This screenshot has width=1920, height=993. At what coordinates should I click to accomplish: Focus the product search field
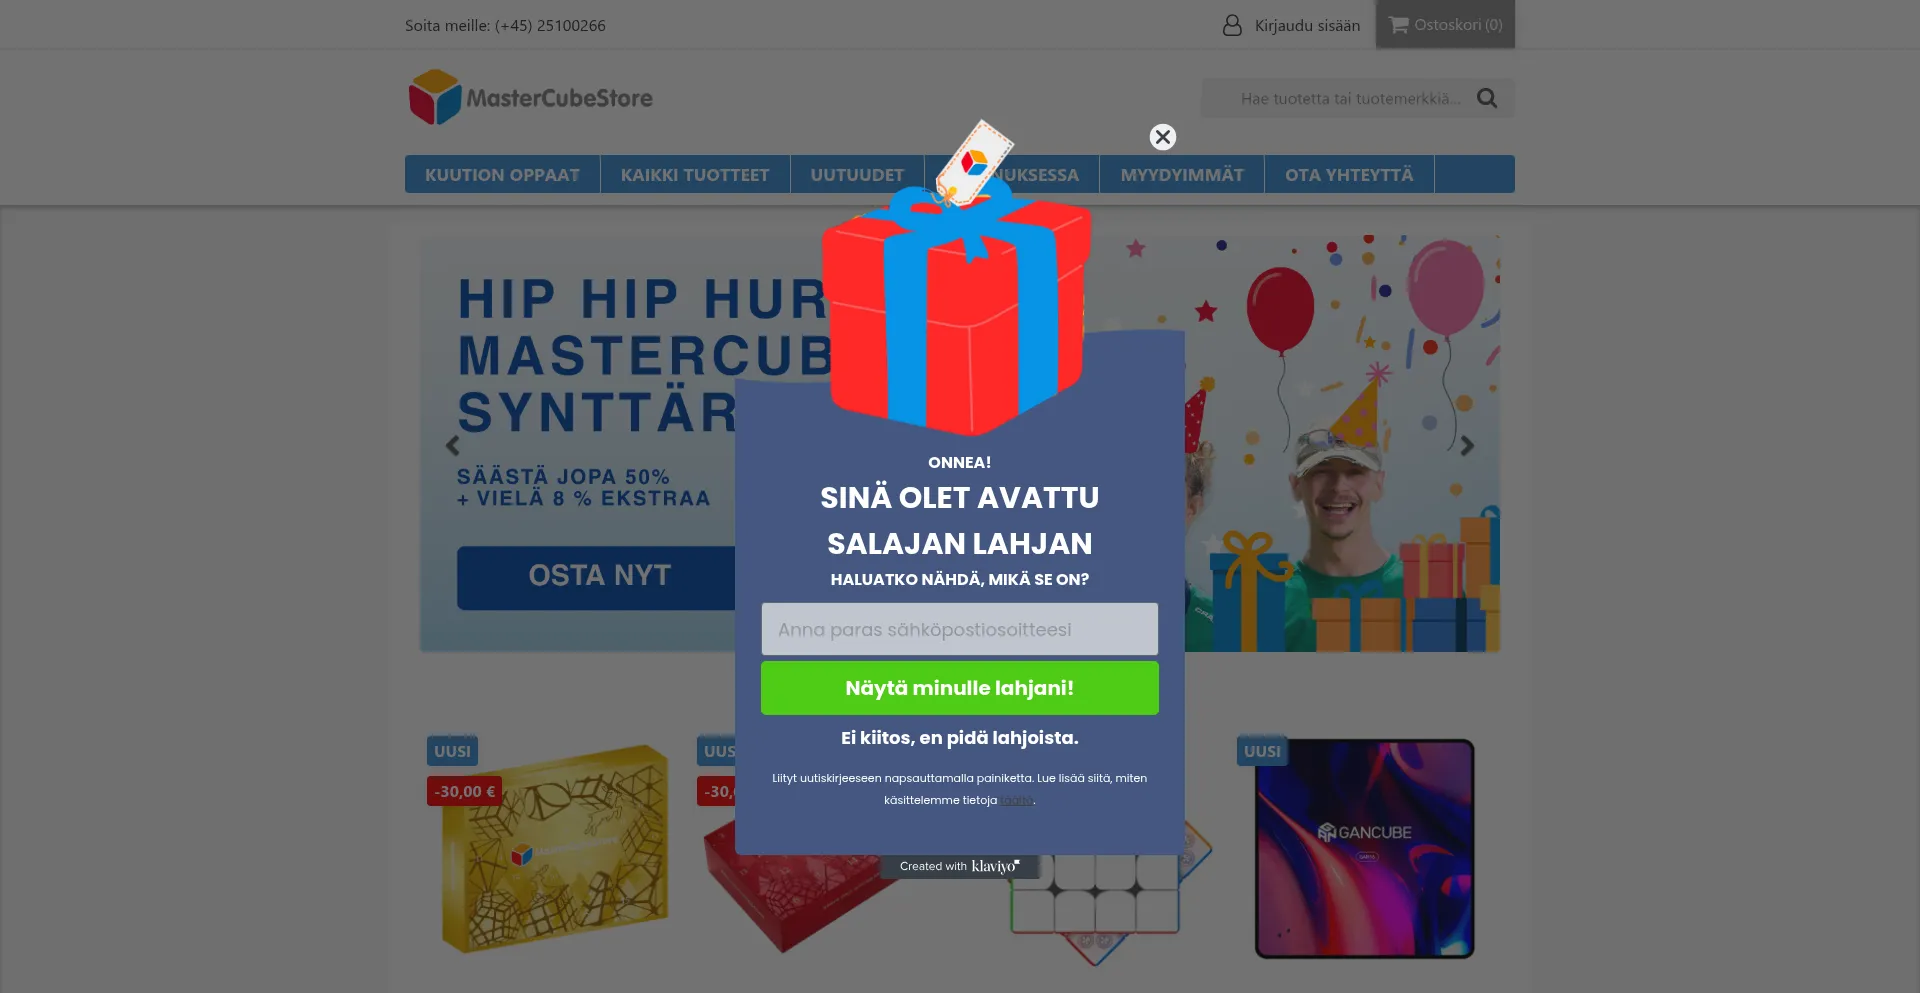pos(1350,98)
